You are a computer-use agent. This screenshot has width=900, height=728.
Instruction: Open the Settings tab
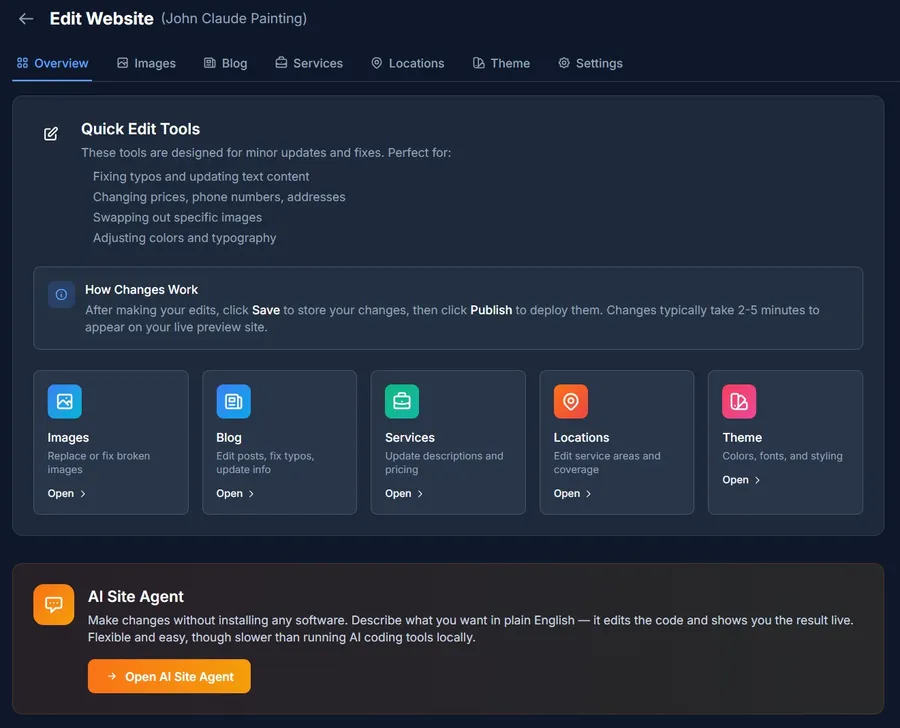590,63
